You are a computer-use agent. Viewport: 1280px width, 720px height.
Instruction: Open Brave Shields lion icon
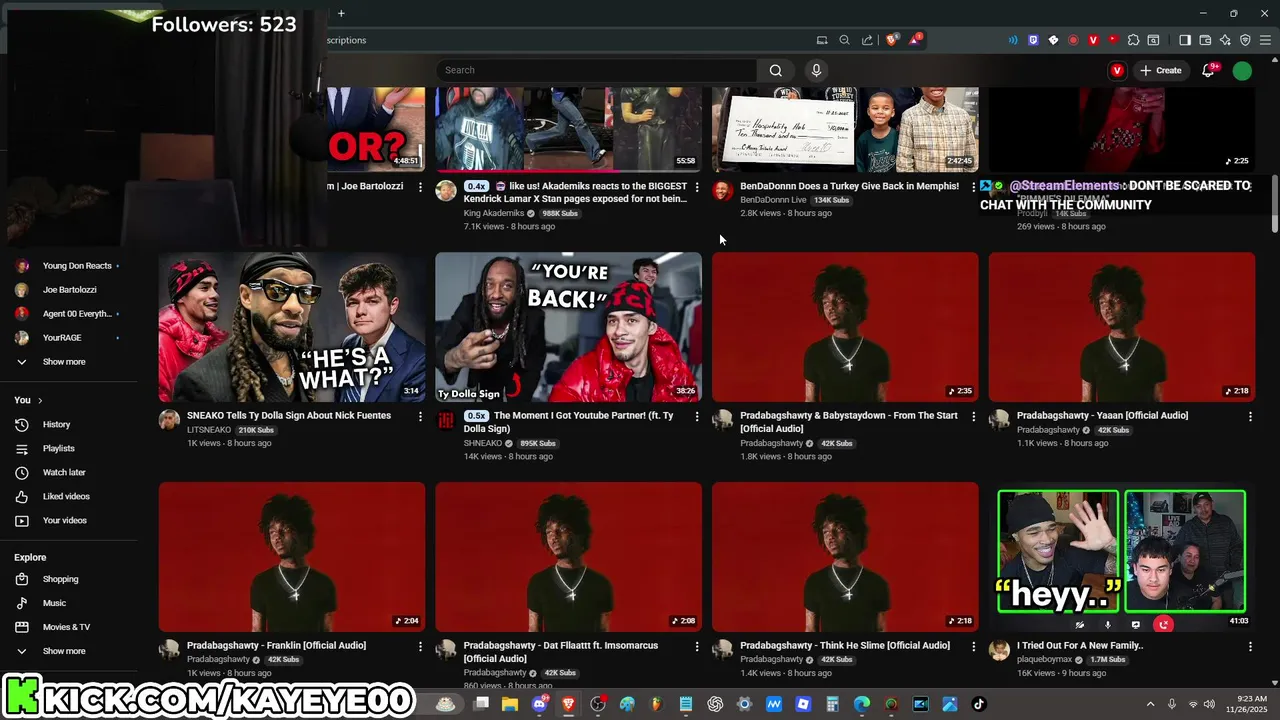[x=893, y=40]
